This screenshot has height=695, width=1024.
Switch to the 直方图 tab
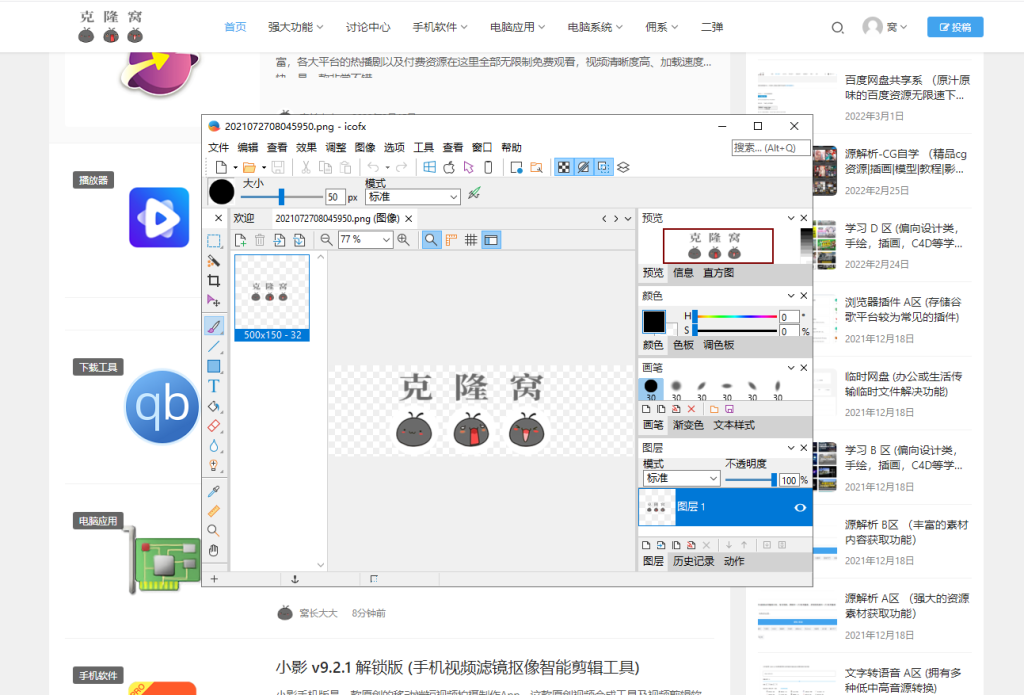pyautogui.click(x=718, y=273)
